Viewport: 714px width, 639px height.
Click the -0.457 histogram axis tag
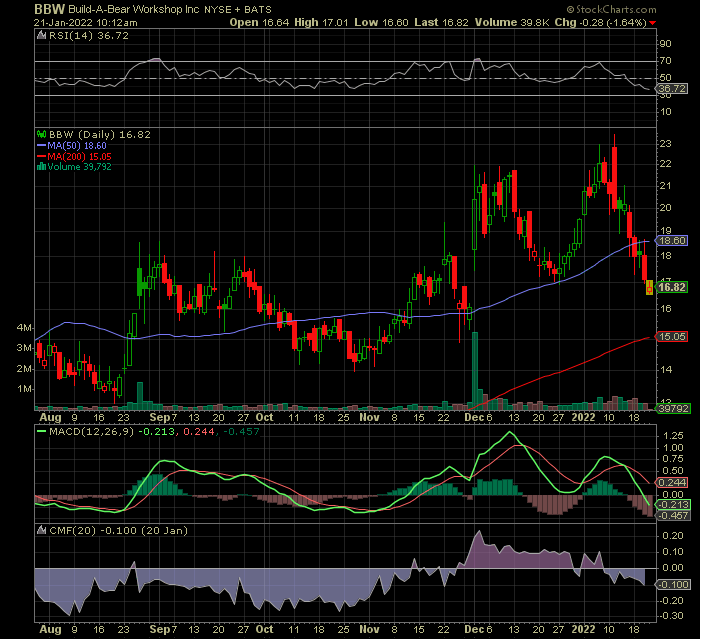(x=673, y=516)
